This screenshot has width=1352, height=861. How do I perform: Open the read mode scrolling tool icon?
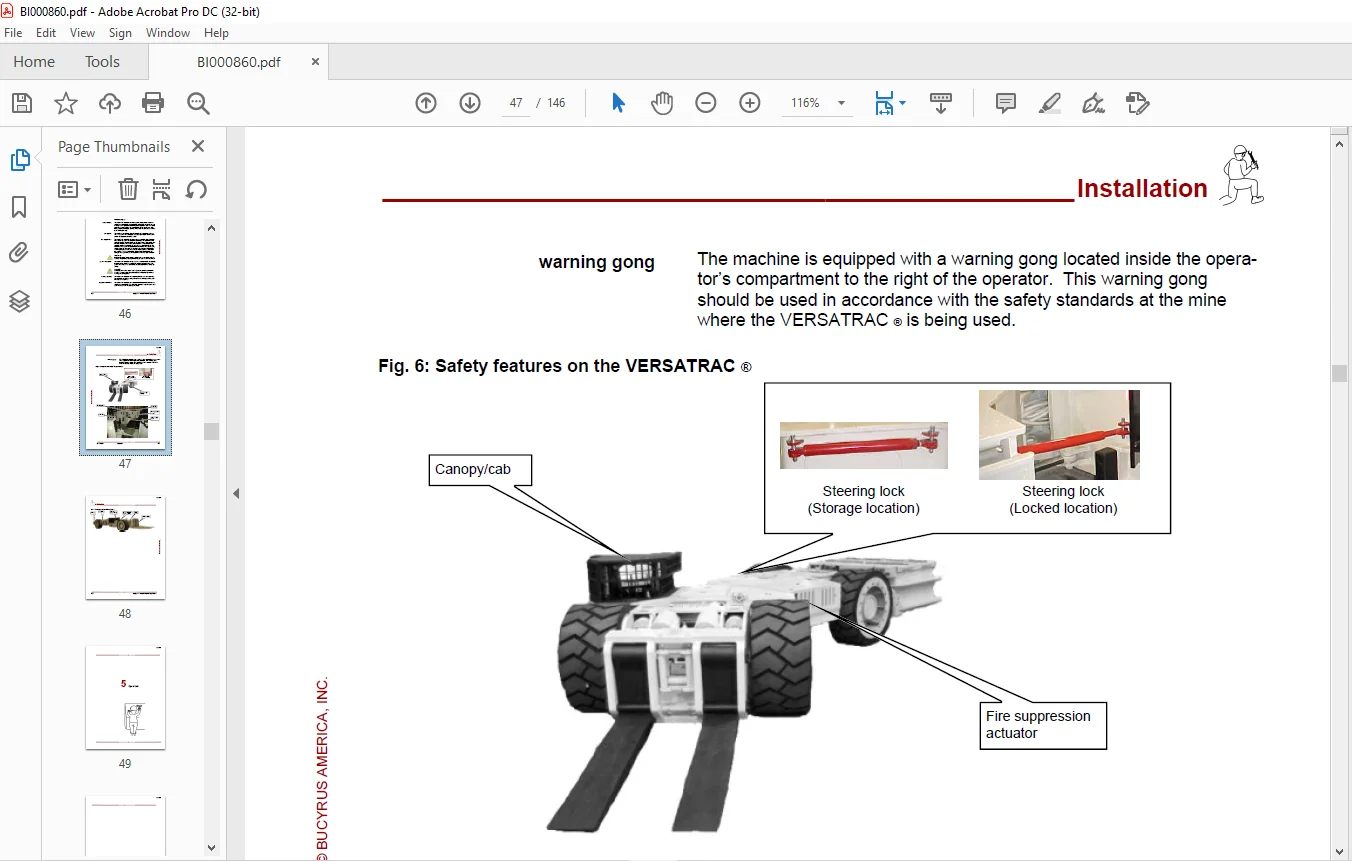(941, 103)
